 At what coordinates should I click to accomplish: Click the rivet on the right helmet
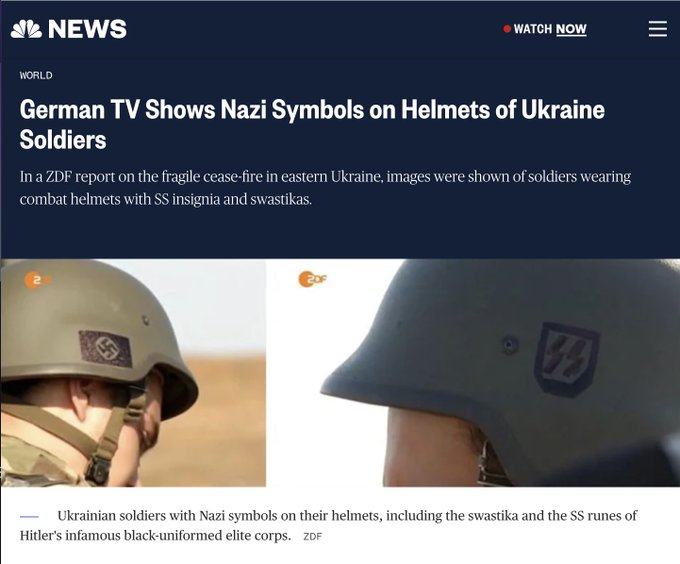(x=509, y=345)
